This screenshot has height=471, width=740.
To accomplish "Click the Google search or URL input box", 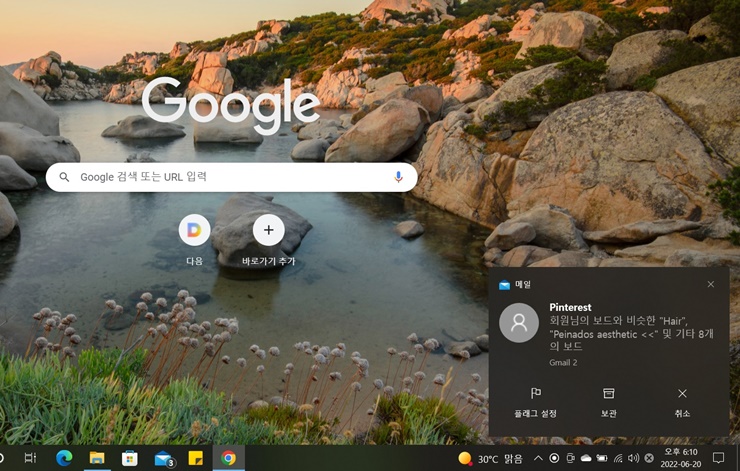I will (x=231, y=177).
